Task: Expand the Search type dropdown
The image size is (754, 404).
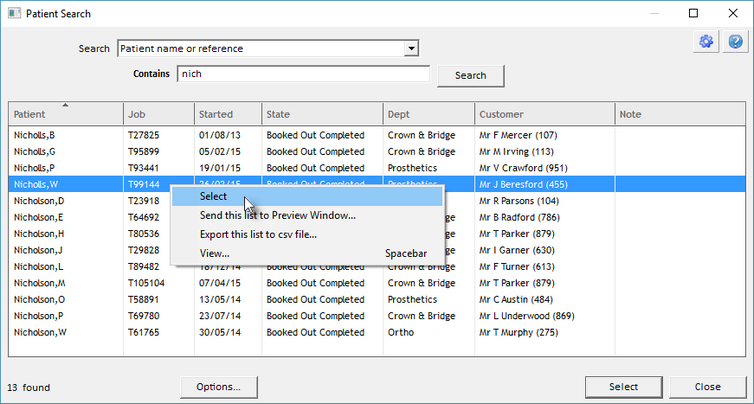Action: tap(410, 48)
